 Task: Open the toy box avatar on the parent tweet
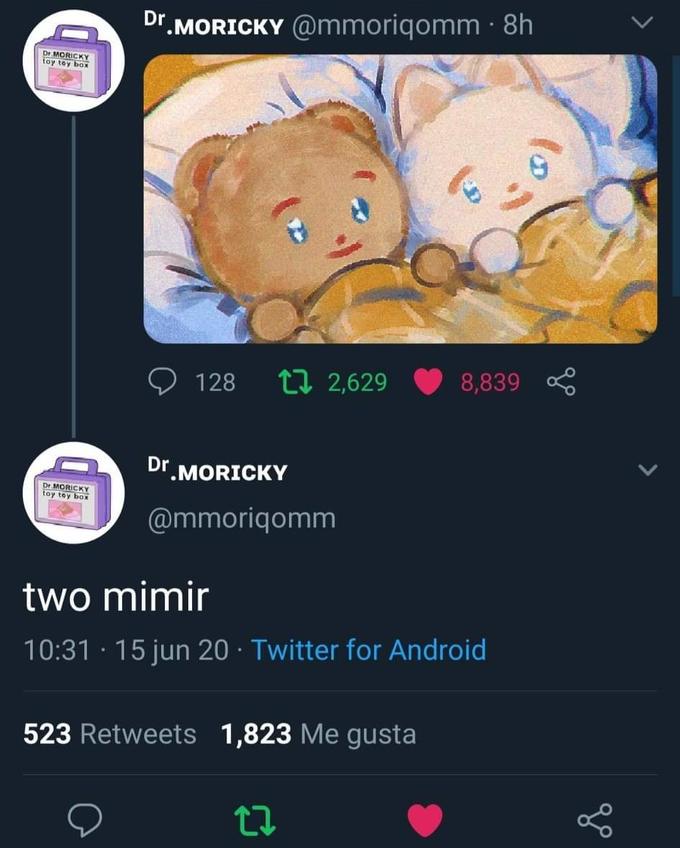coord(73,62)
